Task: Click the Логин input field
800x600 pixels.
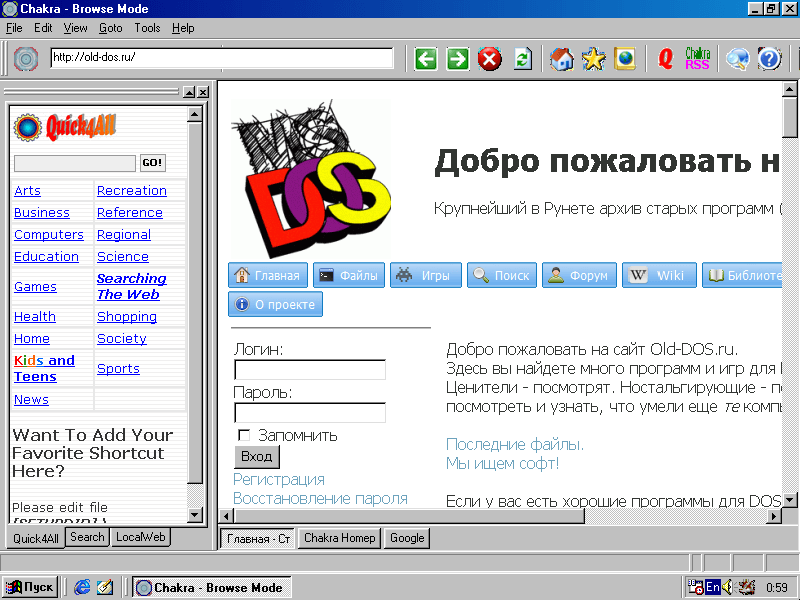Action: click(310, 370)
